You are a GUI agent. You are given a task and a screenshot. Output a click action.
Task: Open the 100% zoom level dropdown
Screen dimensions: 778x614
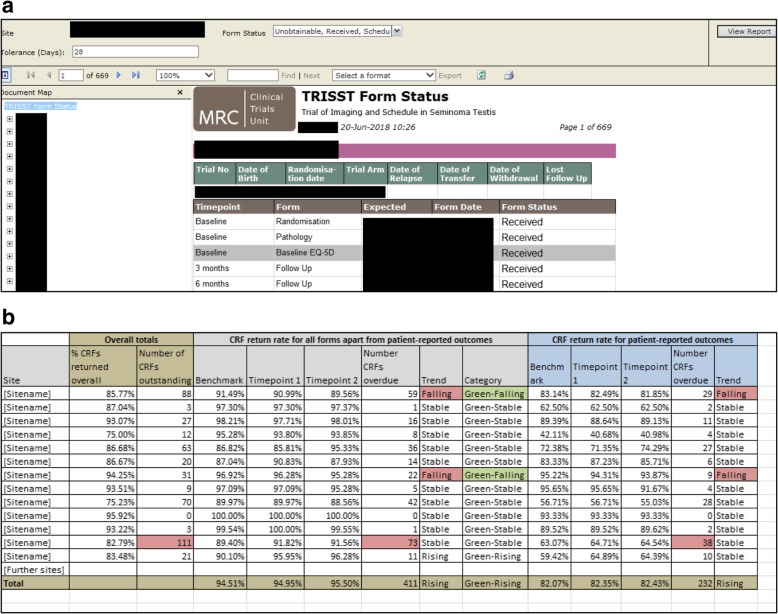point(185,75)
